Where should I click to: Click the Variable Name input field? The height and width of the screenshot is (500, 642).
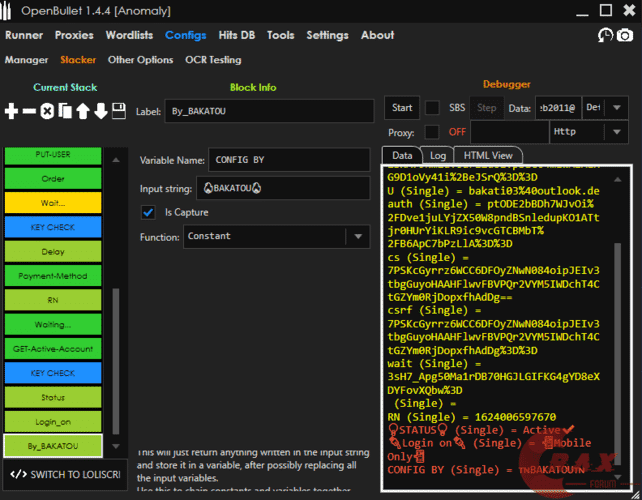tap(288, 160)
